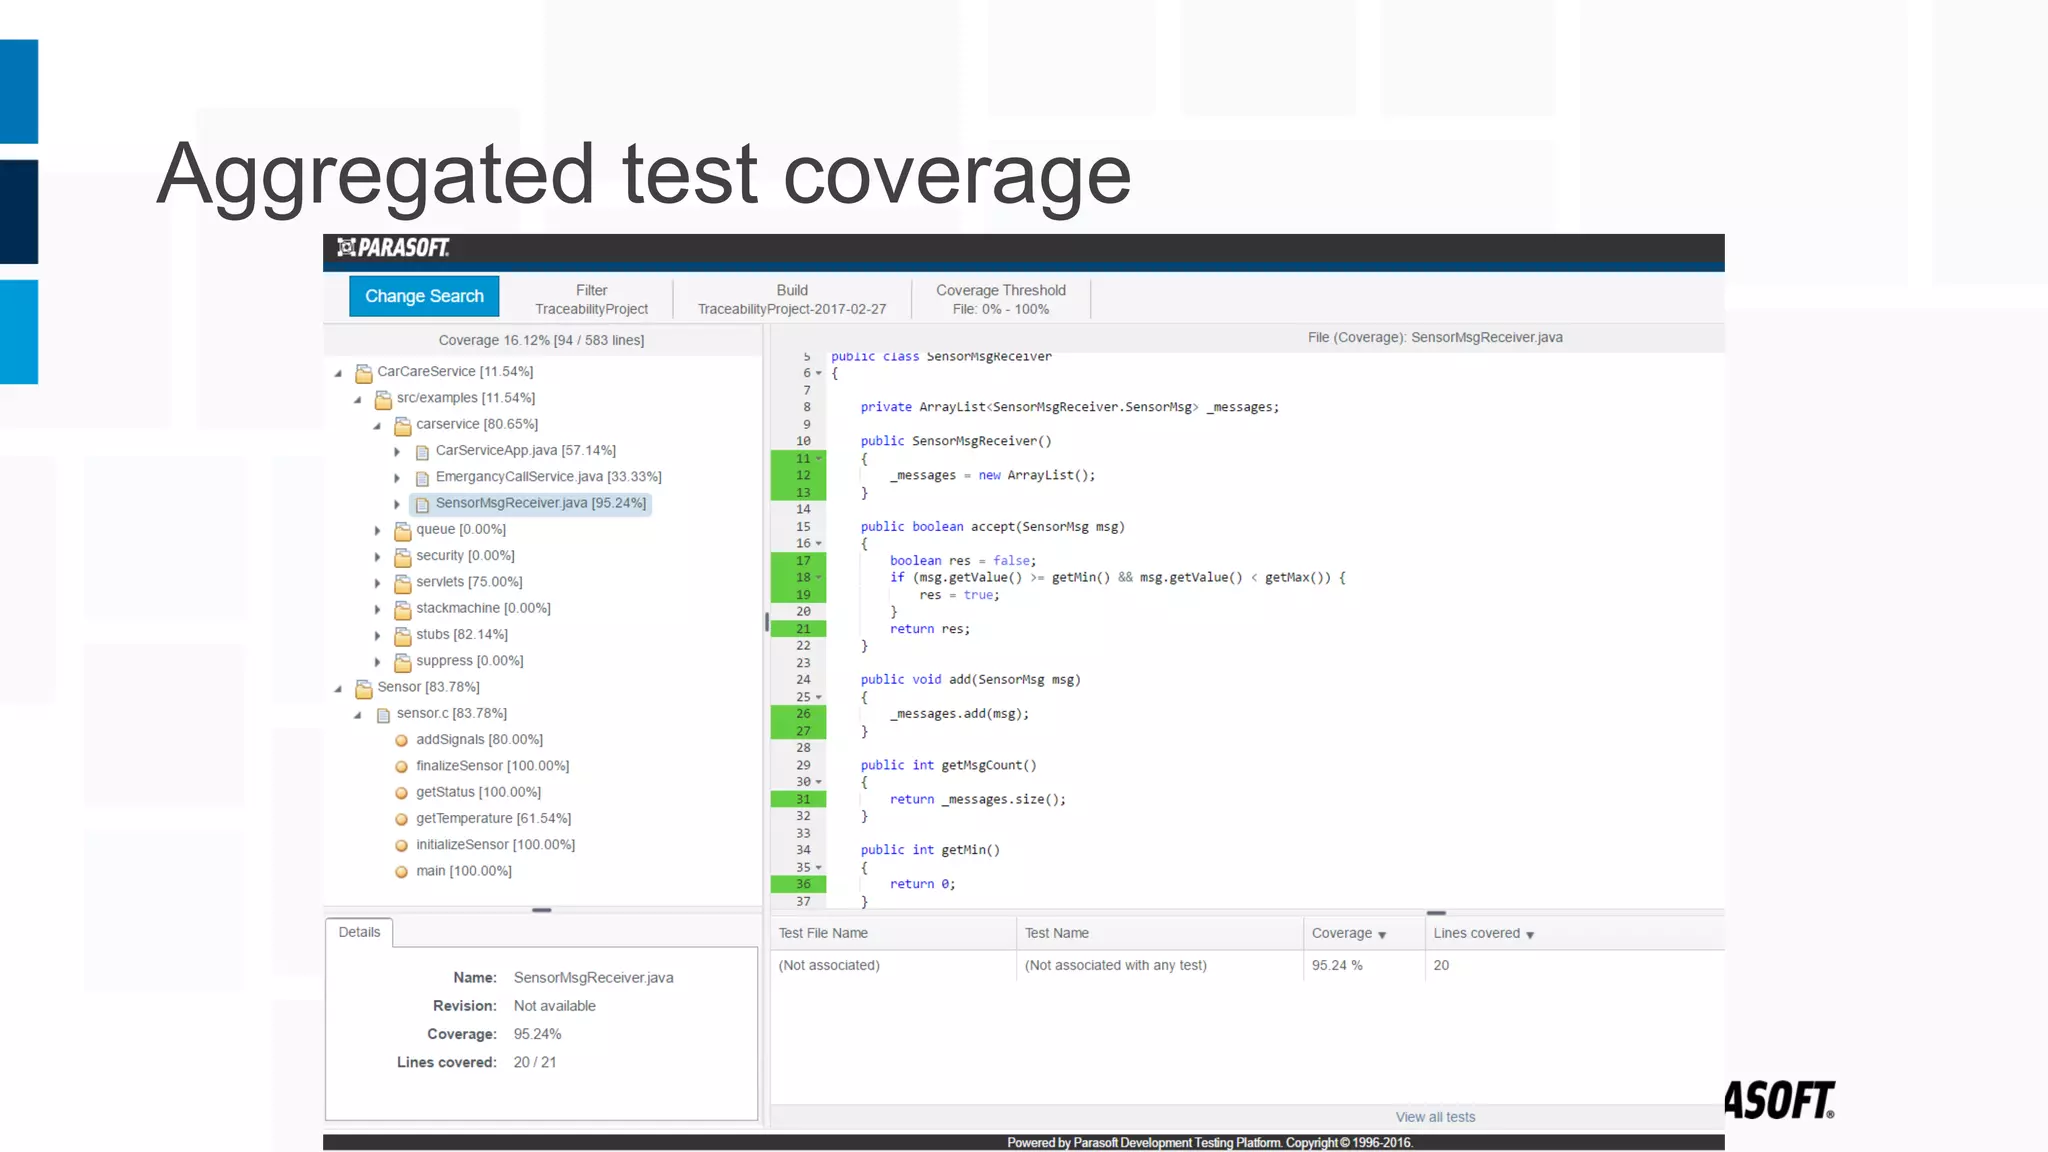
Task: Fold code block at line 25
Action: (819, 698)
